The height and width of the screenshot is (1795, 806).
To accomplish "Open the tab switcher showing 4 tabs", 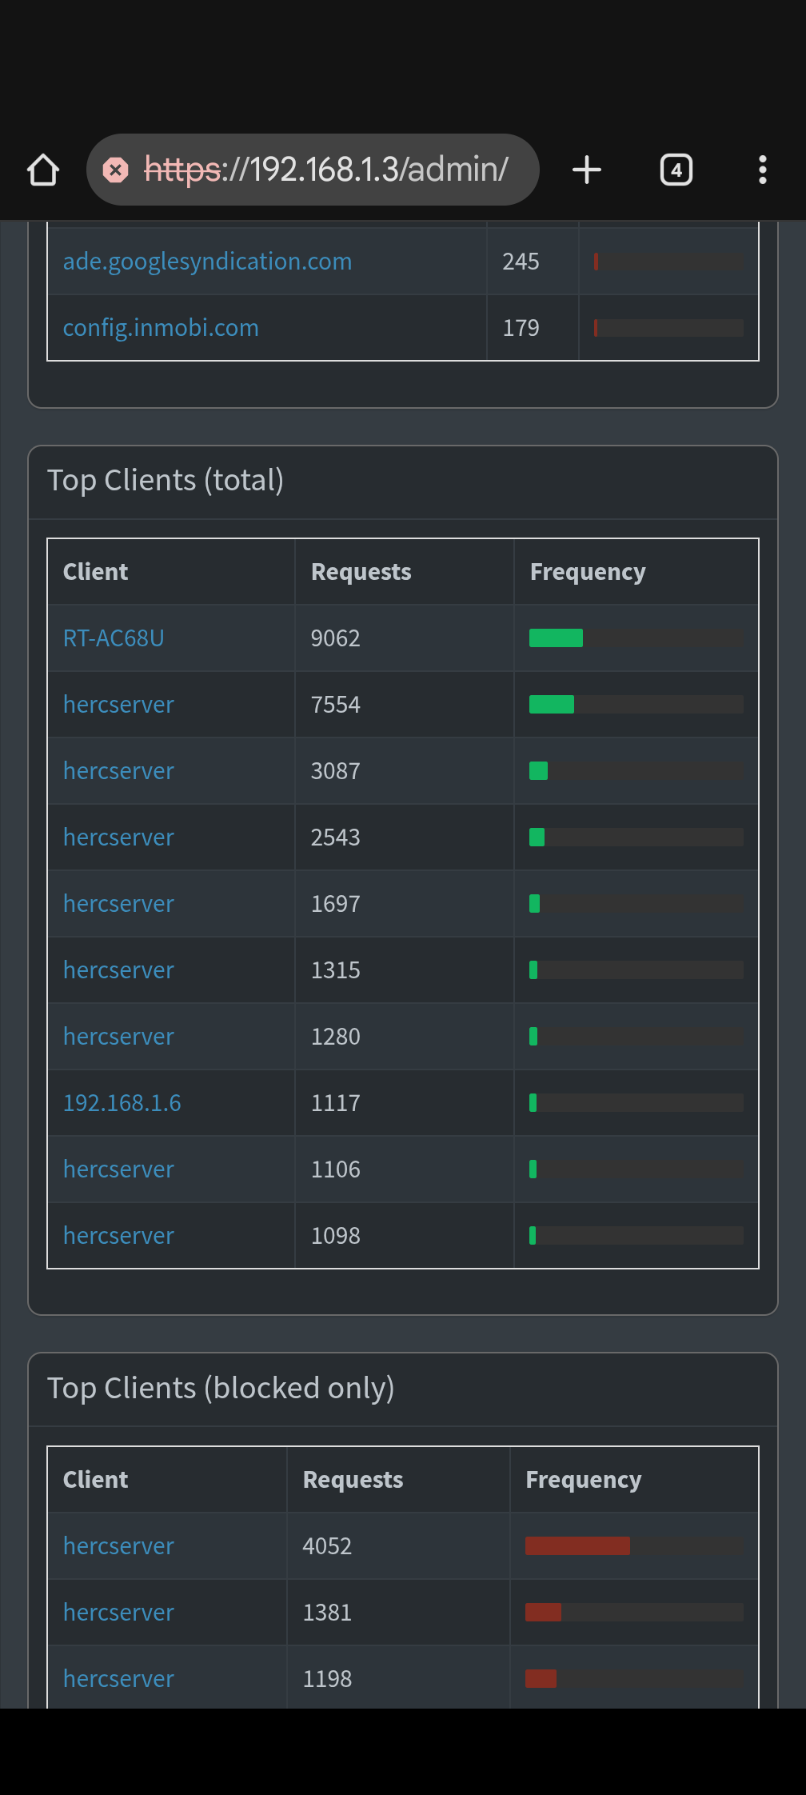I will [x=677, y=170].
